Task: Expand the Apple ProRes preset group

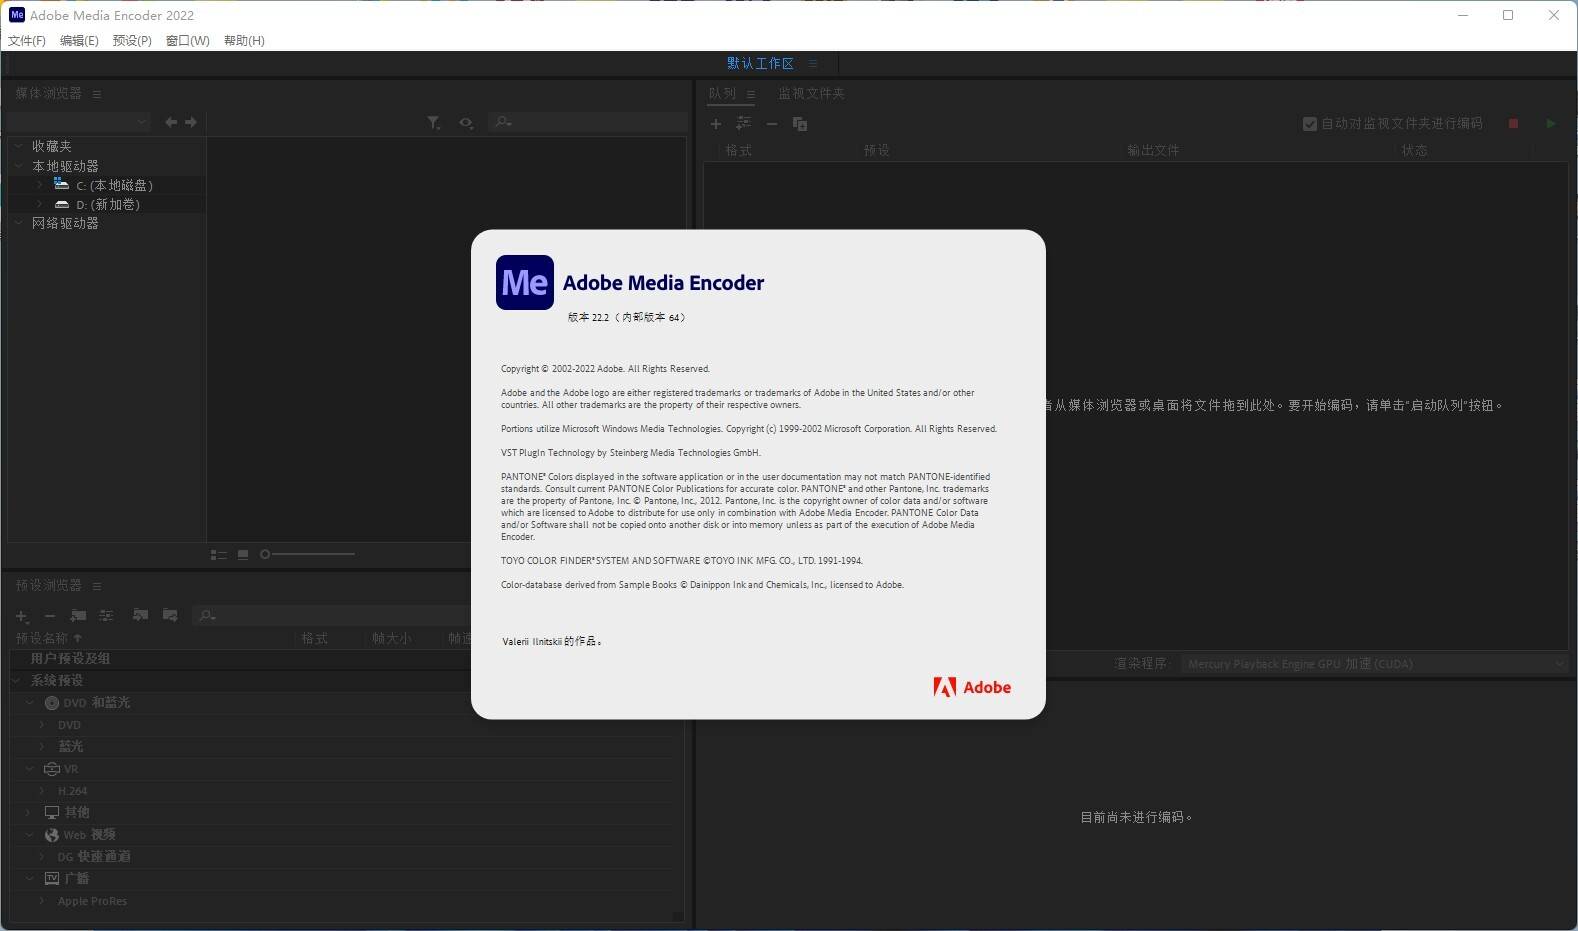Action: click(x=42, y=901)
